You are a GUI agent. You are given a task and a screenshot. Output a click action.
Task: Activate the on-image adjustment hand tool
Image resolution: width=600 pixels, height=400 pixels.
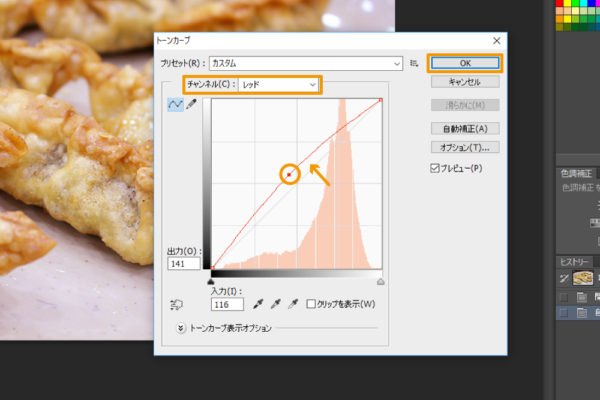[176, 304]
